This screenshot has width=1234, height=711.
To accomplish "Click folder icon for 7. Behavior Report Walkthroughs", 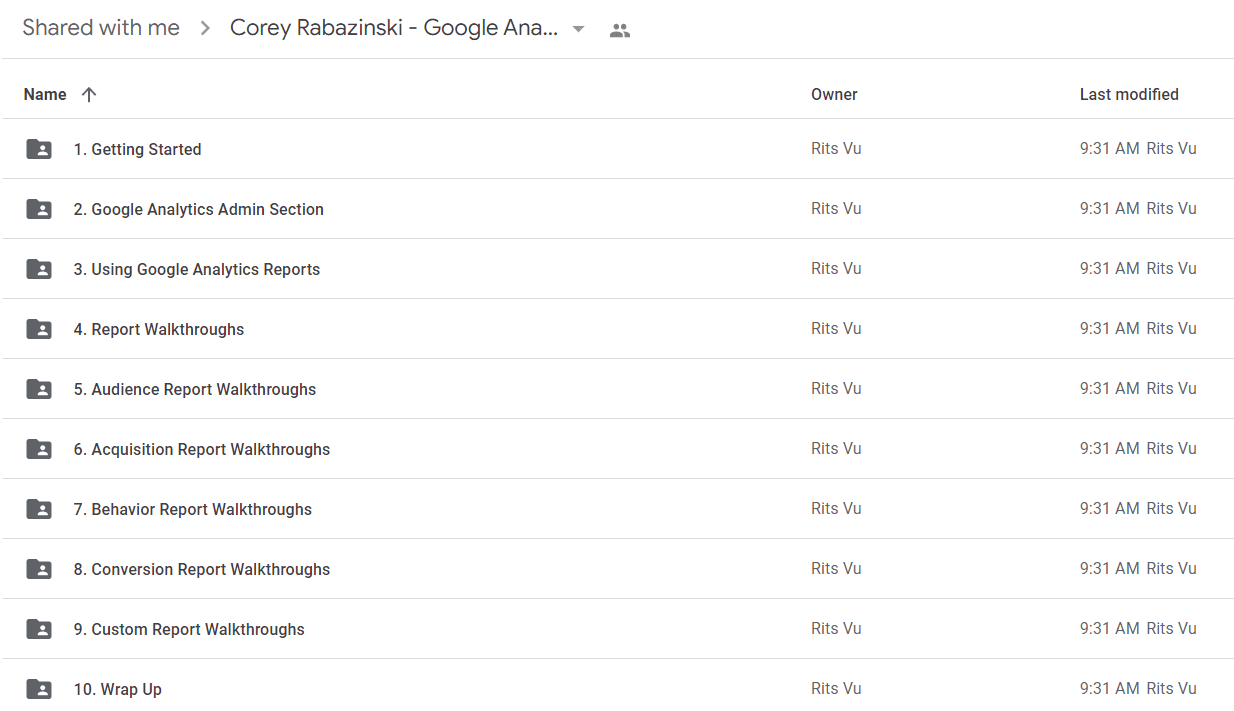I will tap(39, 509).
